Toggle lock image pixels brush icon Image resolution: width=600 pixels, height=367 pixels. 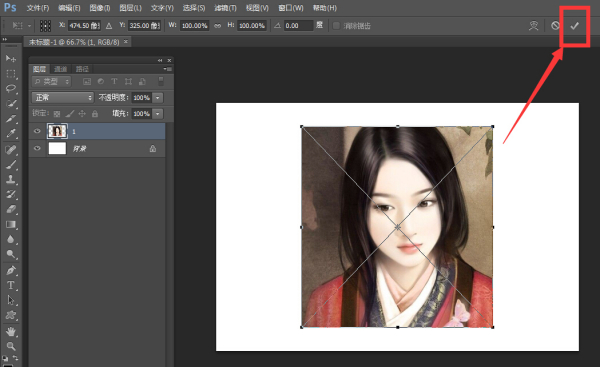[70, 114]
